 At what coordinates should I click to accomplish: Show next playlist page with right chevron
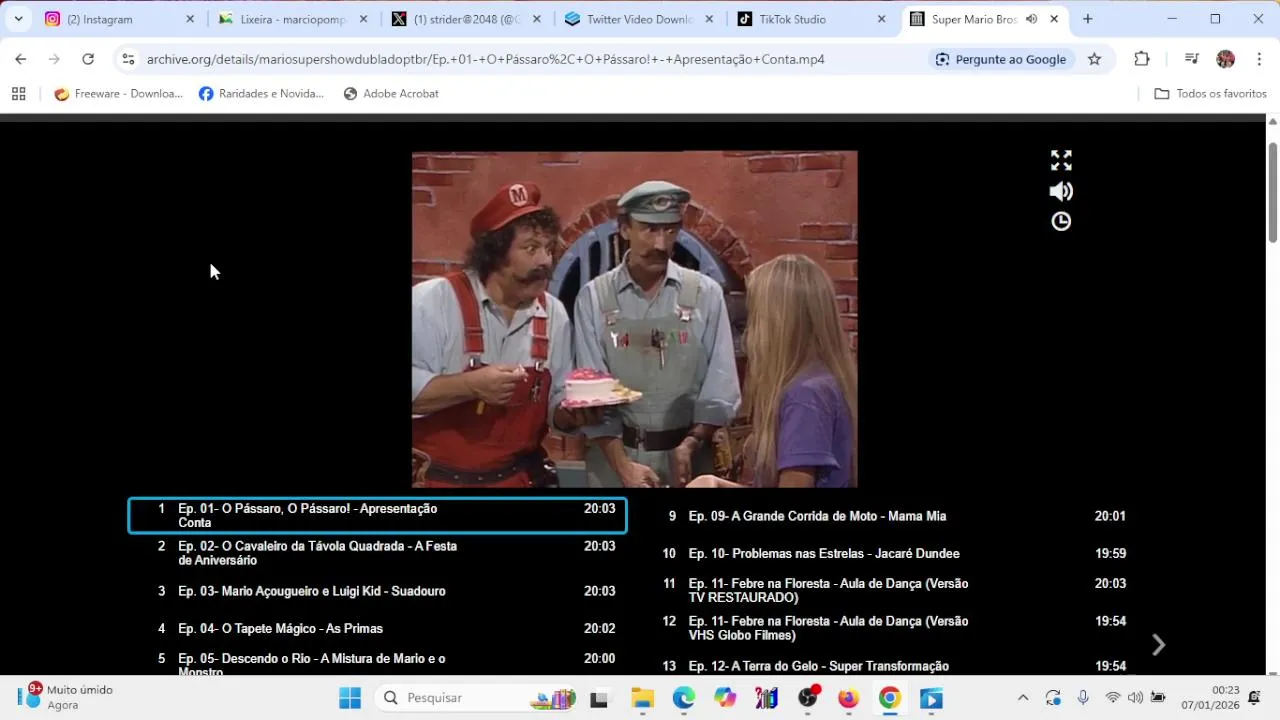click(x=1158, y=645)
